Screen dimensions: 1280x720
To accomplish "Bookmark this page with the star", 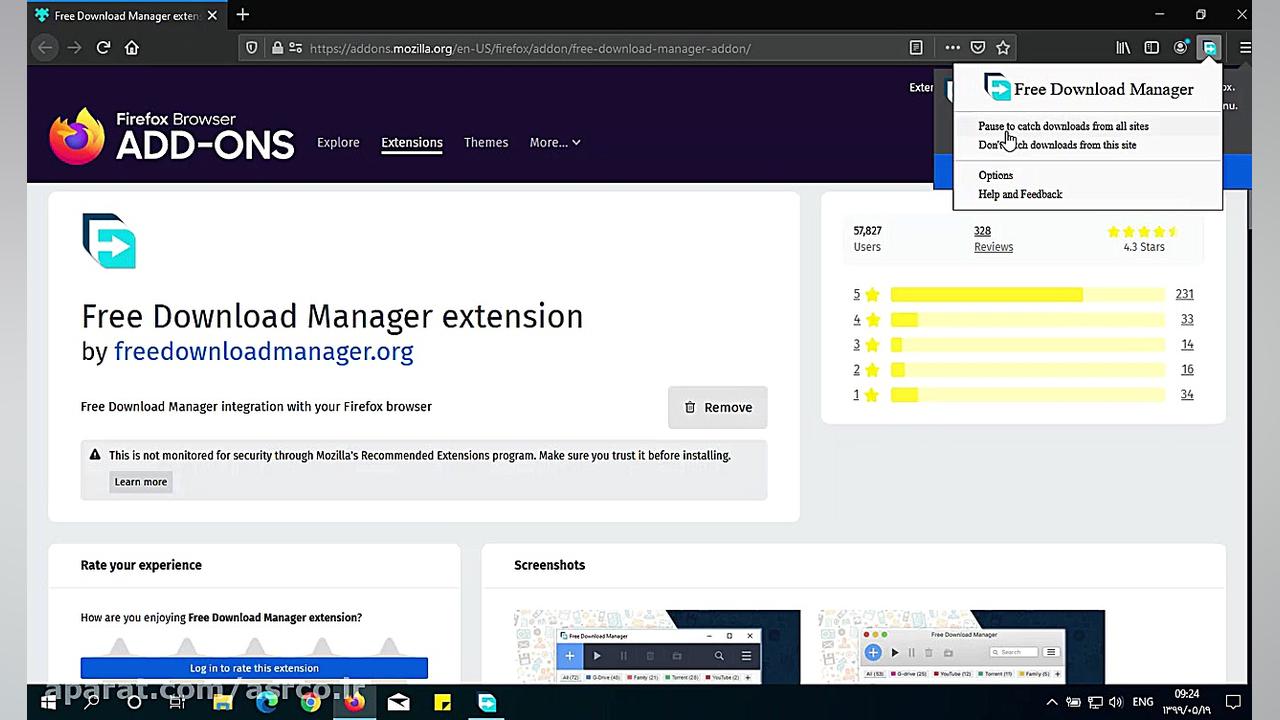I will coord(1003,47).
